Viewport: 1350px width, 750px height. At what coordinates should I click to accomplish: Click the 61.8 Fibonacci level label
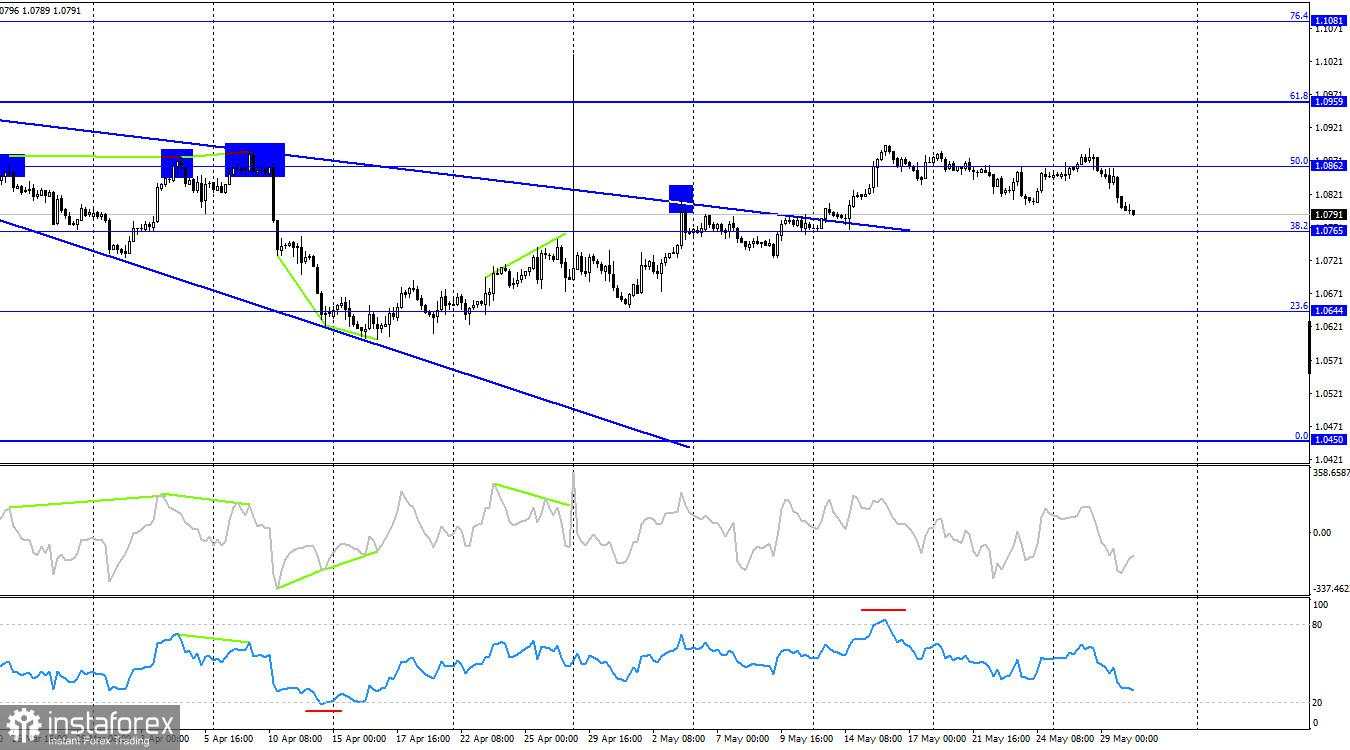coord(1298,96)
